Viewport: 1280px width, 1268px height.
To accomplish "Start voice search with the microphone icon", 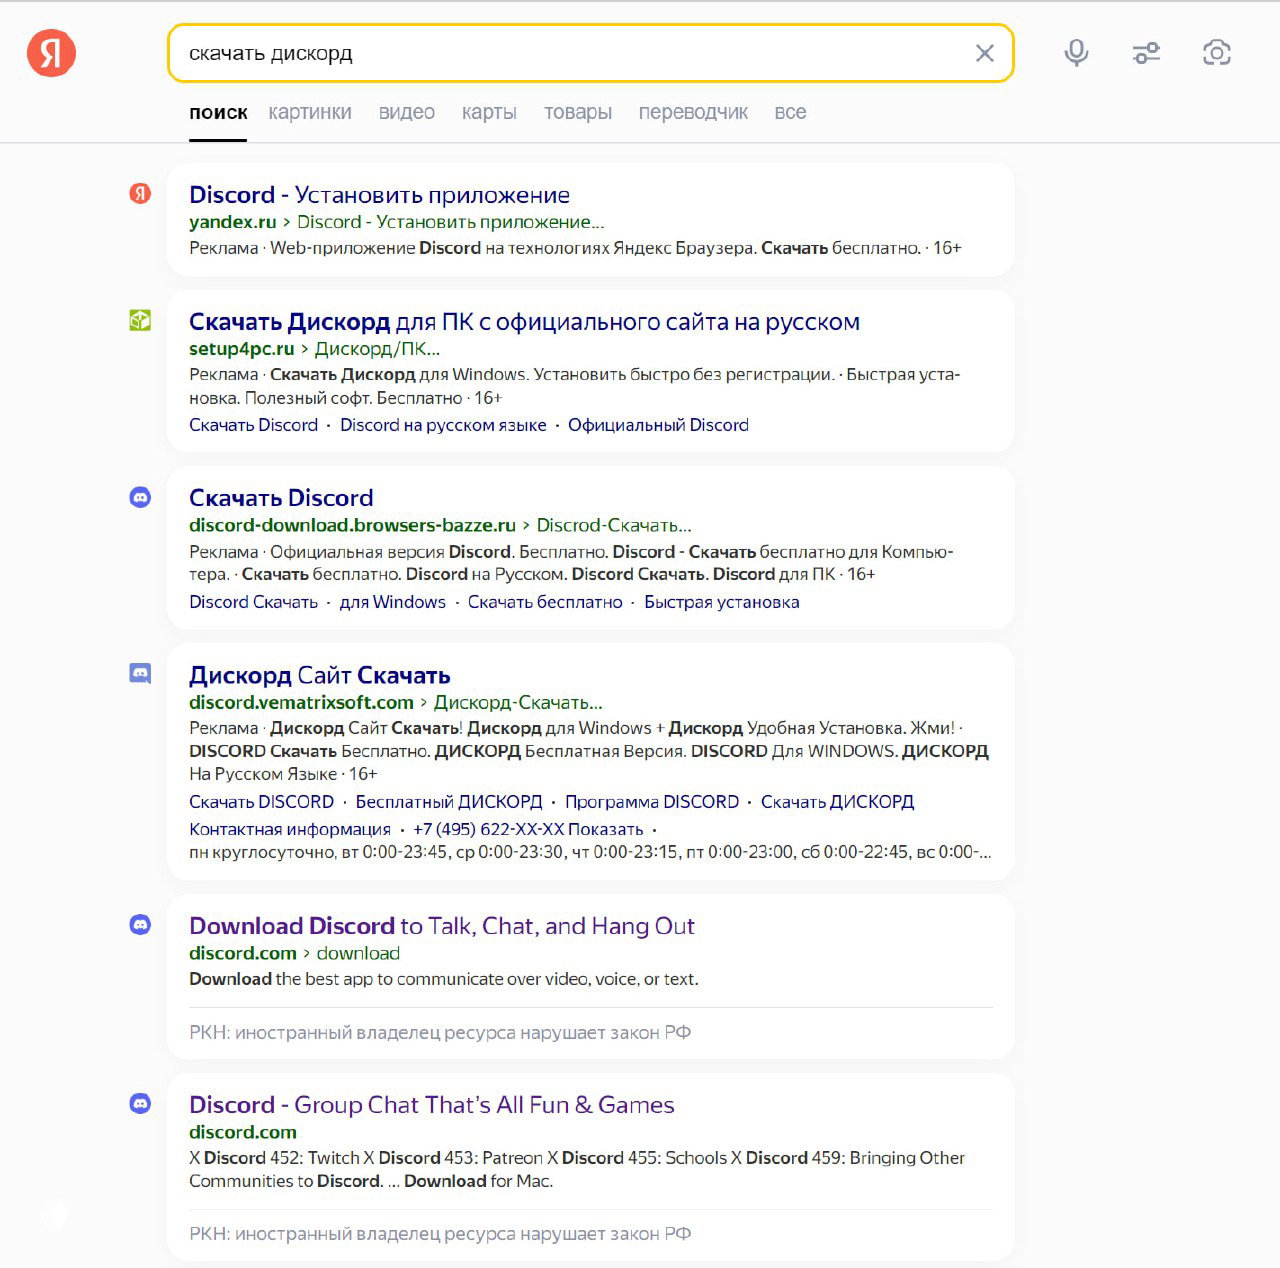I will pos(1076,53).
